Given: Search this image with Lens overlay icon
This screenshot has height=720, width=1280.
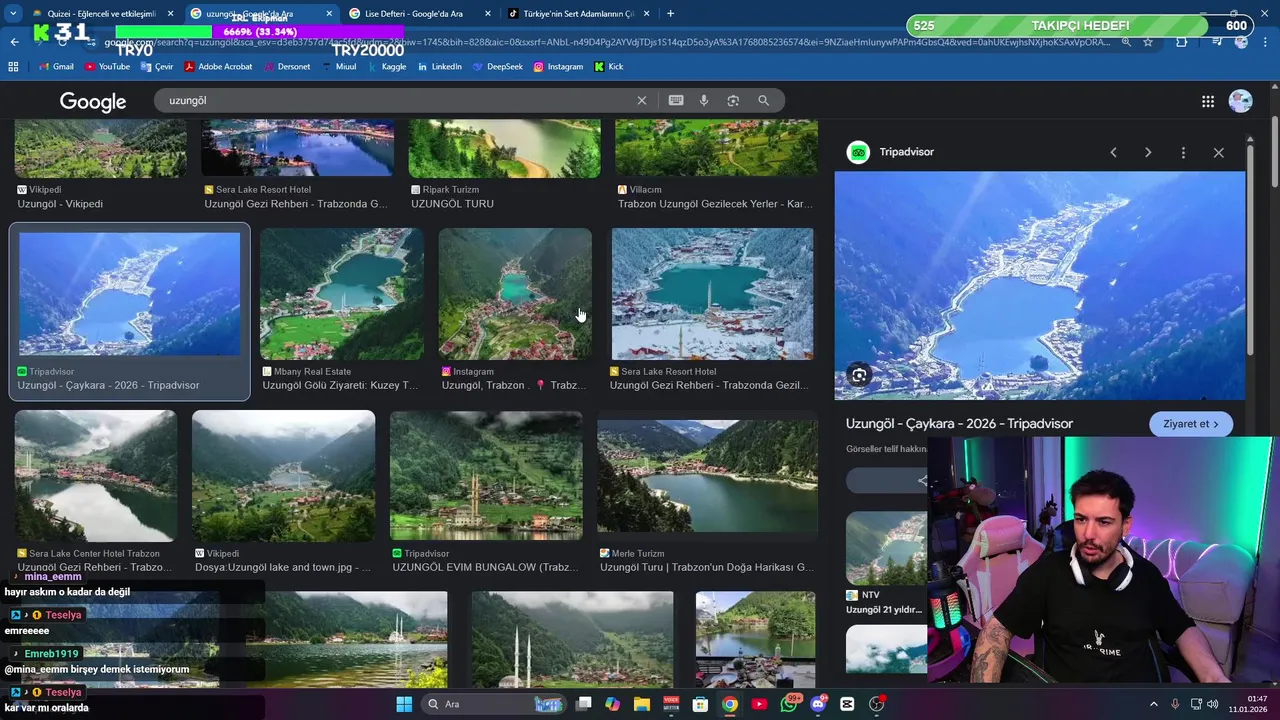Looking at the screenshot, I should (x=859, y=375).
